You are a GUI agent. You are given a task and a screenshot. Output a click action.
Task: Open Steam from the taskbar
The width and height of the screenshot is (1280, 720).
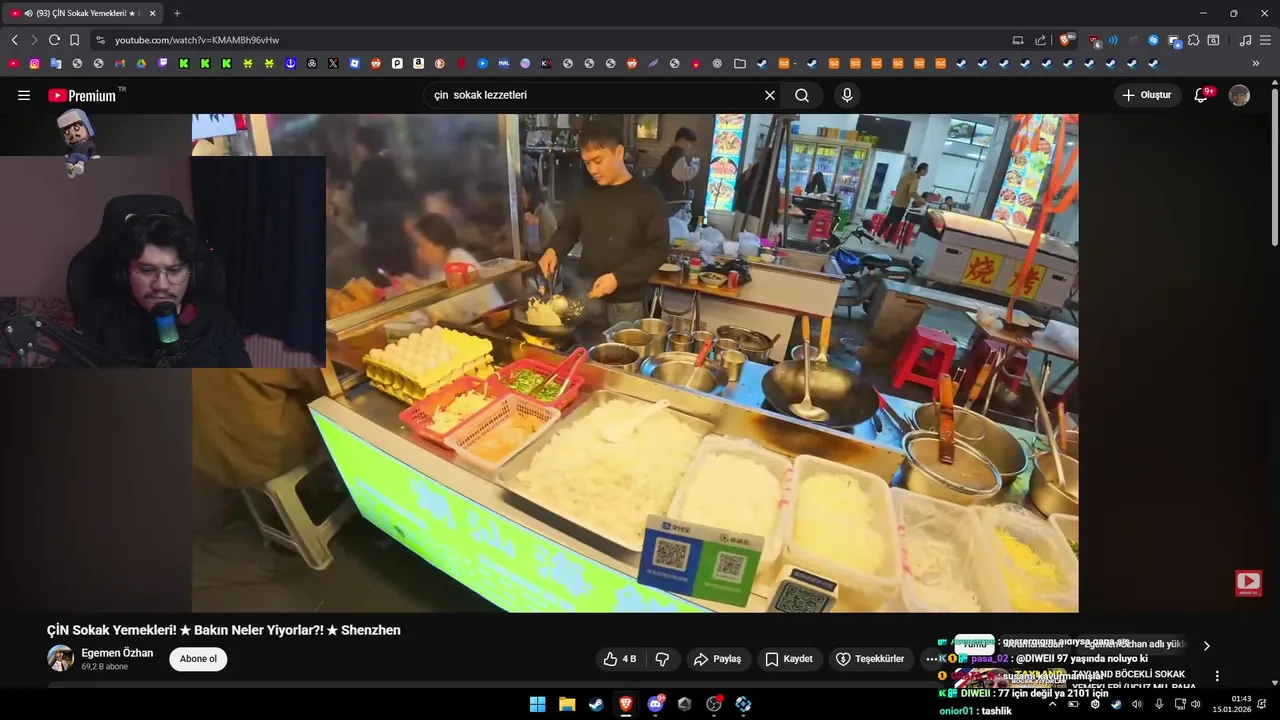coord(596,704)
